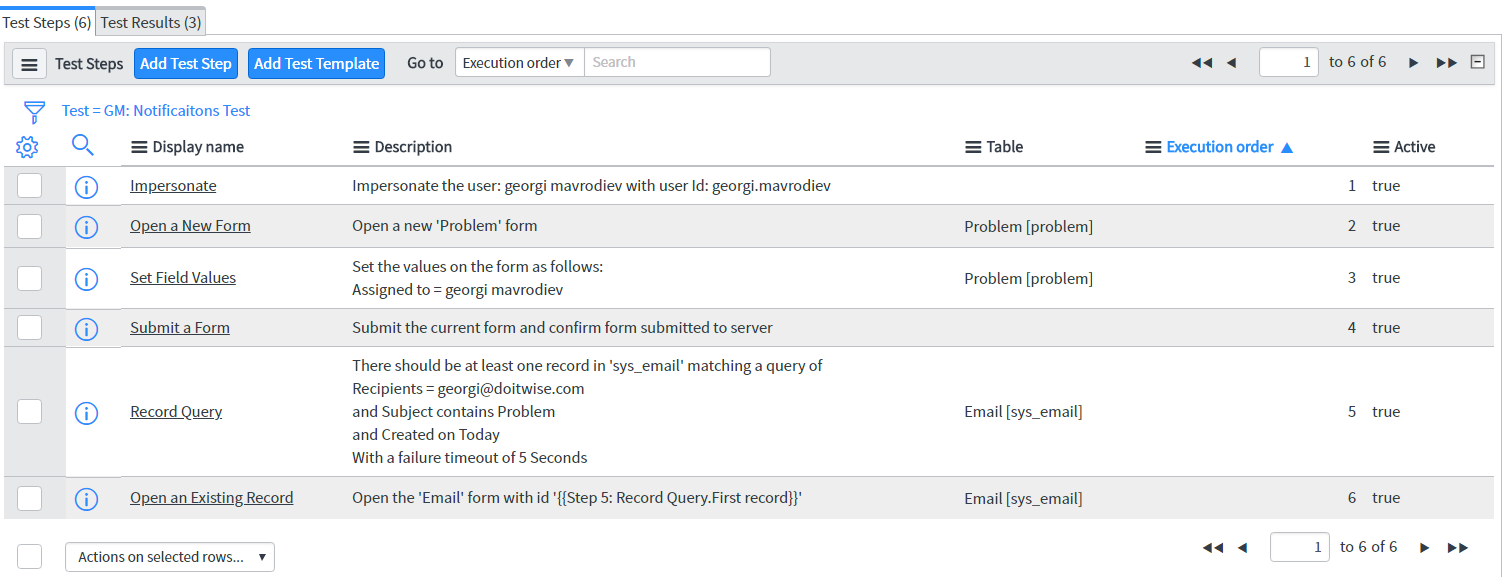Click the list search magnifier icon
The width and height of the screenshot is (1502, 577).
point(83,146)
